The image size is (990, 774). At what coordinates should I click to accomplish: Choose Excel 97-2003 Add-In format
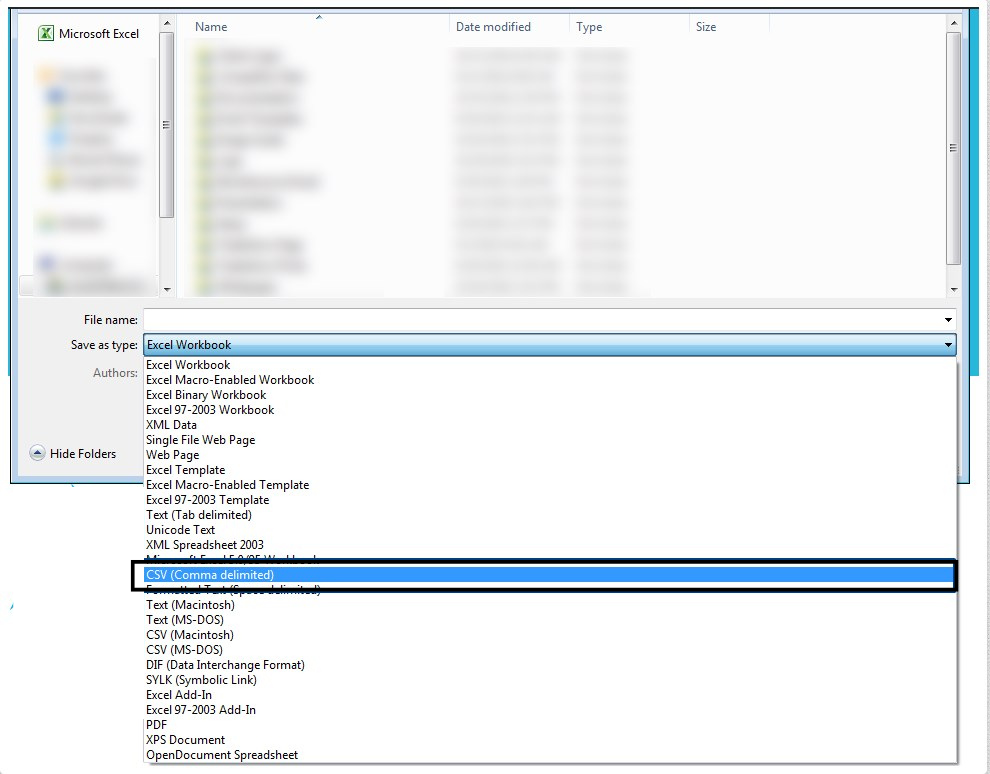coord(550,710)
